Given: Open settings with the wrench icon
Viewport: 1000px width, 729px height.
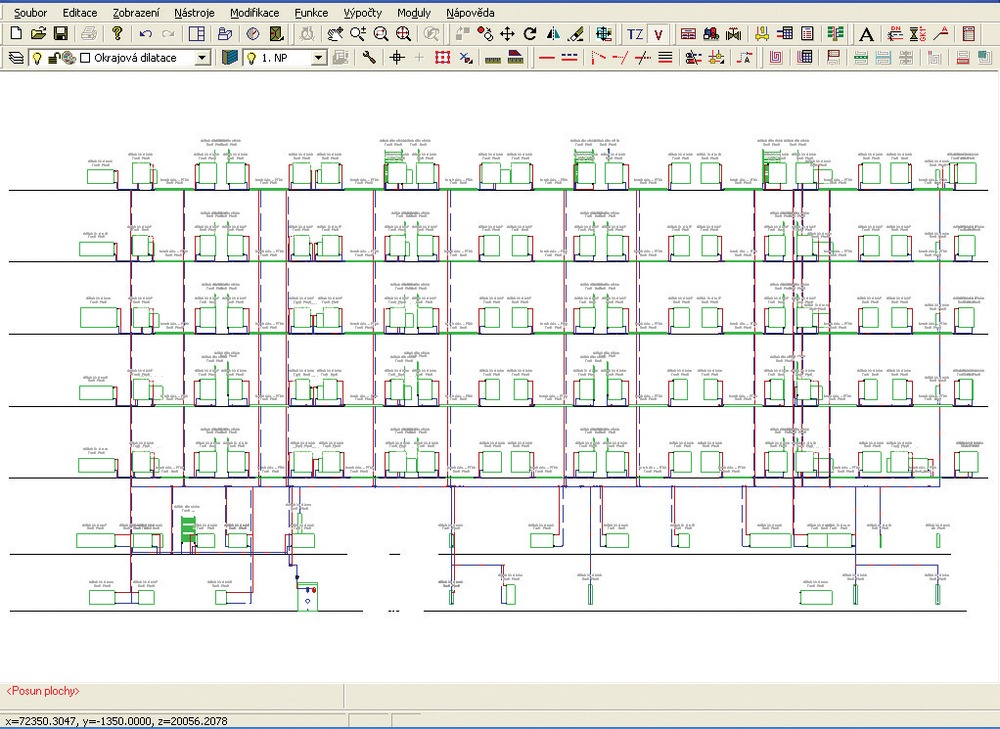Looking at the screenshot, I should [x=369, y=58].
